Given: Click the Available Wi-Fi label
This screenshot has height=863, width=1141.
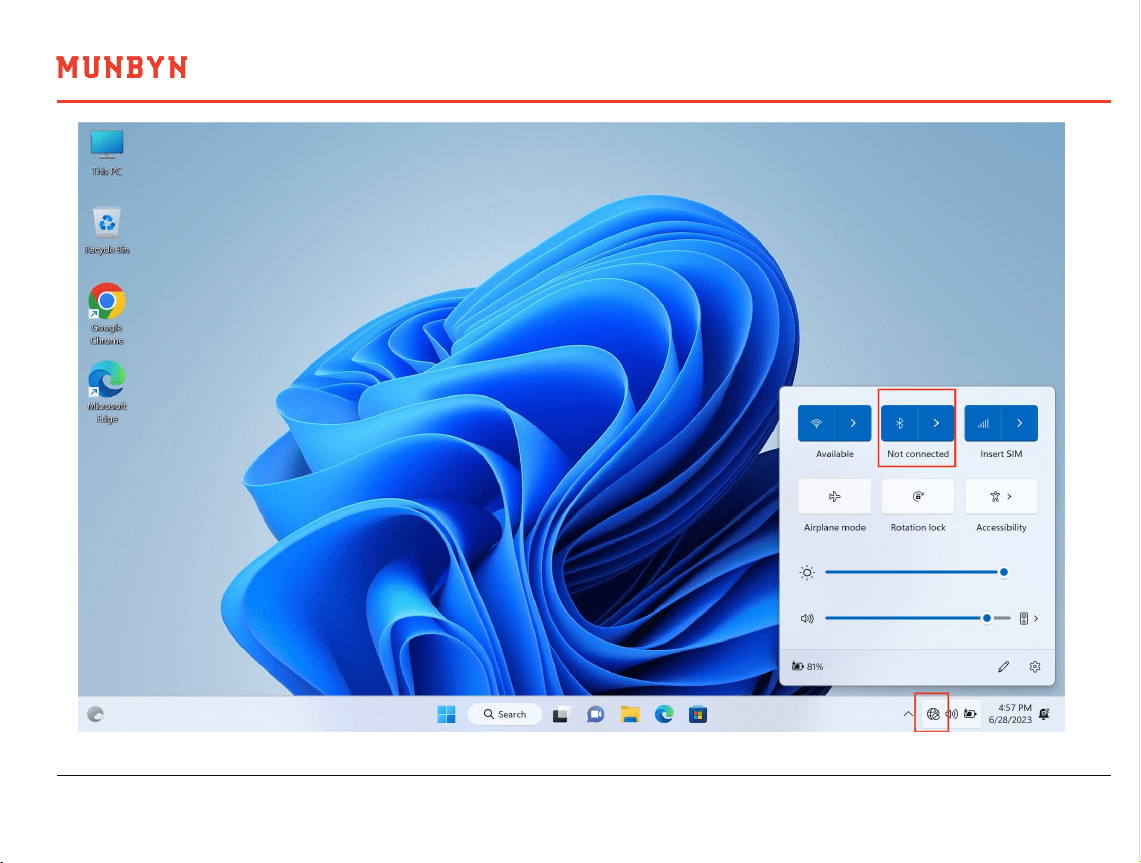Looking at the screenshot, I should tap(835, 454).
